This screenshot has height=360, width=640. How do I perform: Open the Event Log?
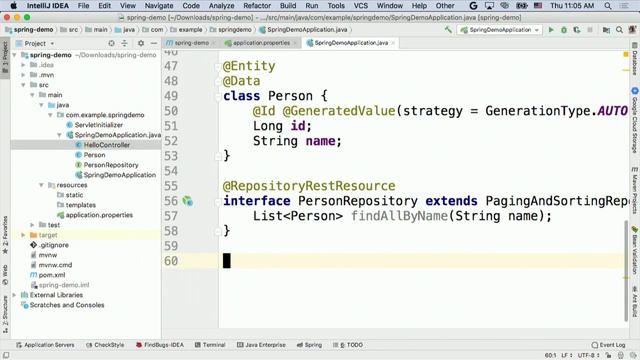pyautogui.click(x=608, y=345)
